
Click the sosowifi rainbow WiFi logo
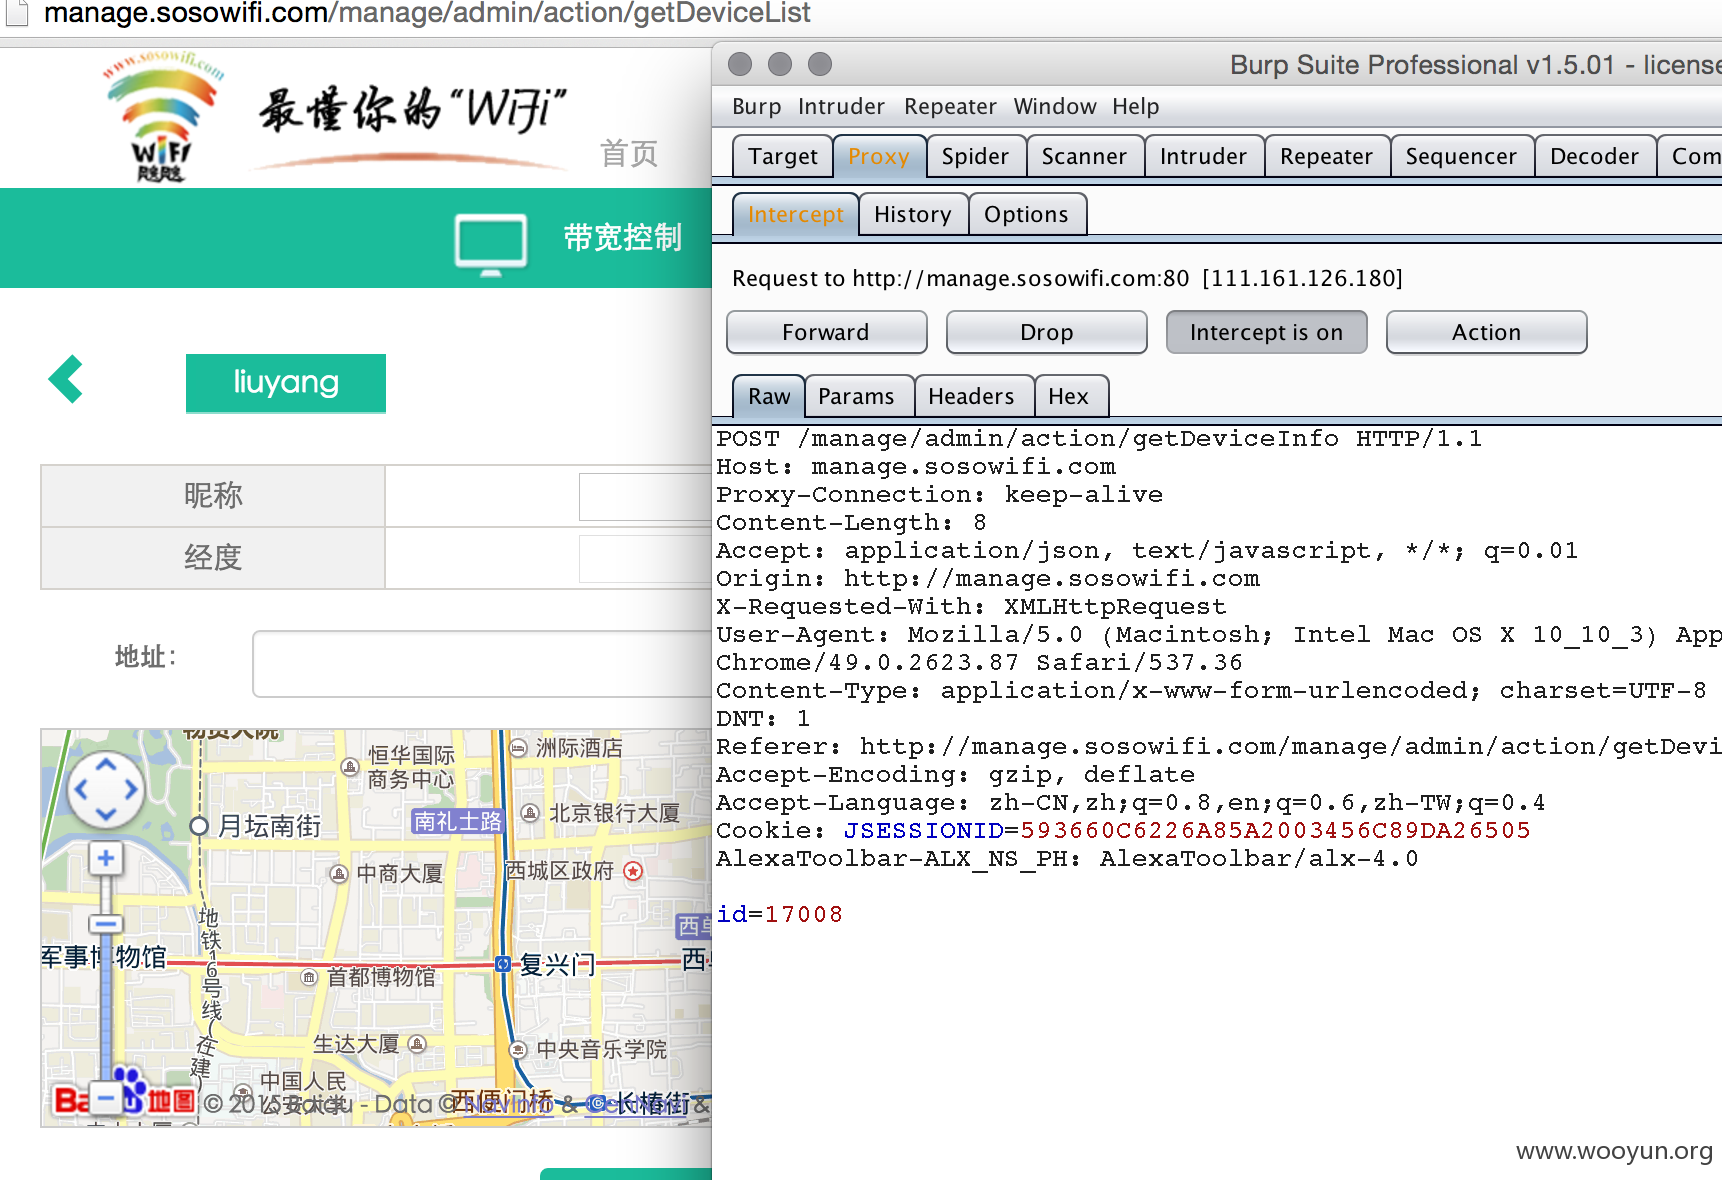click(x=162, y=117)
